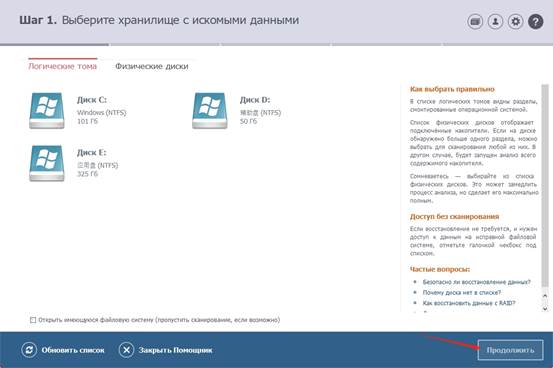Click the Продолжить button
Image resolution: width=553 pixels, height=368 pixels.
[x=510, y=350]
